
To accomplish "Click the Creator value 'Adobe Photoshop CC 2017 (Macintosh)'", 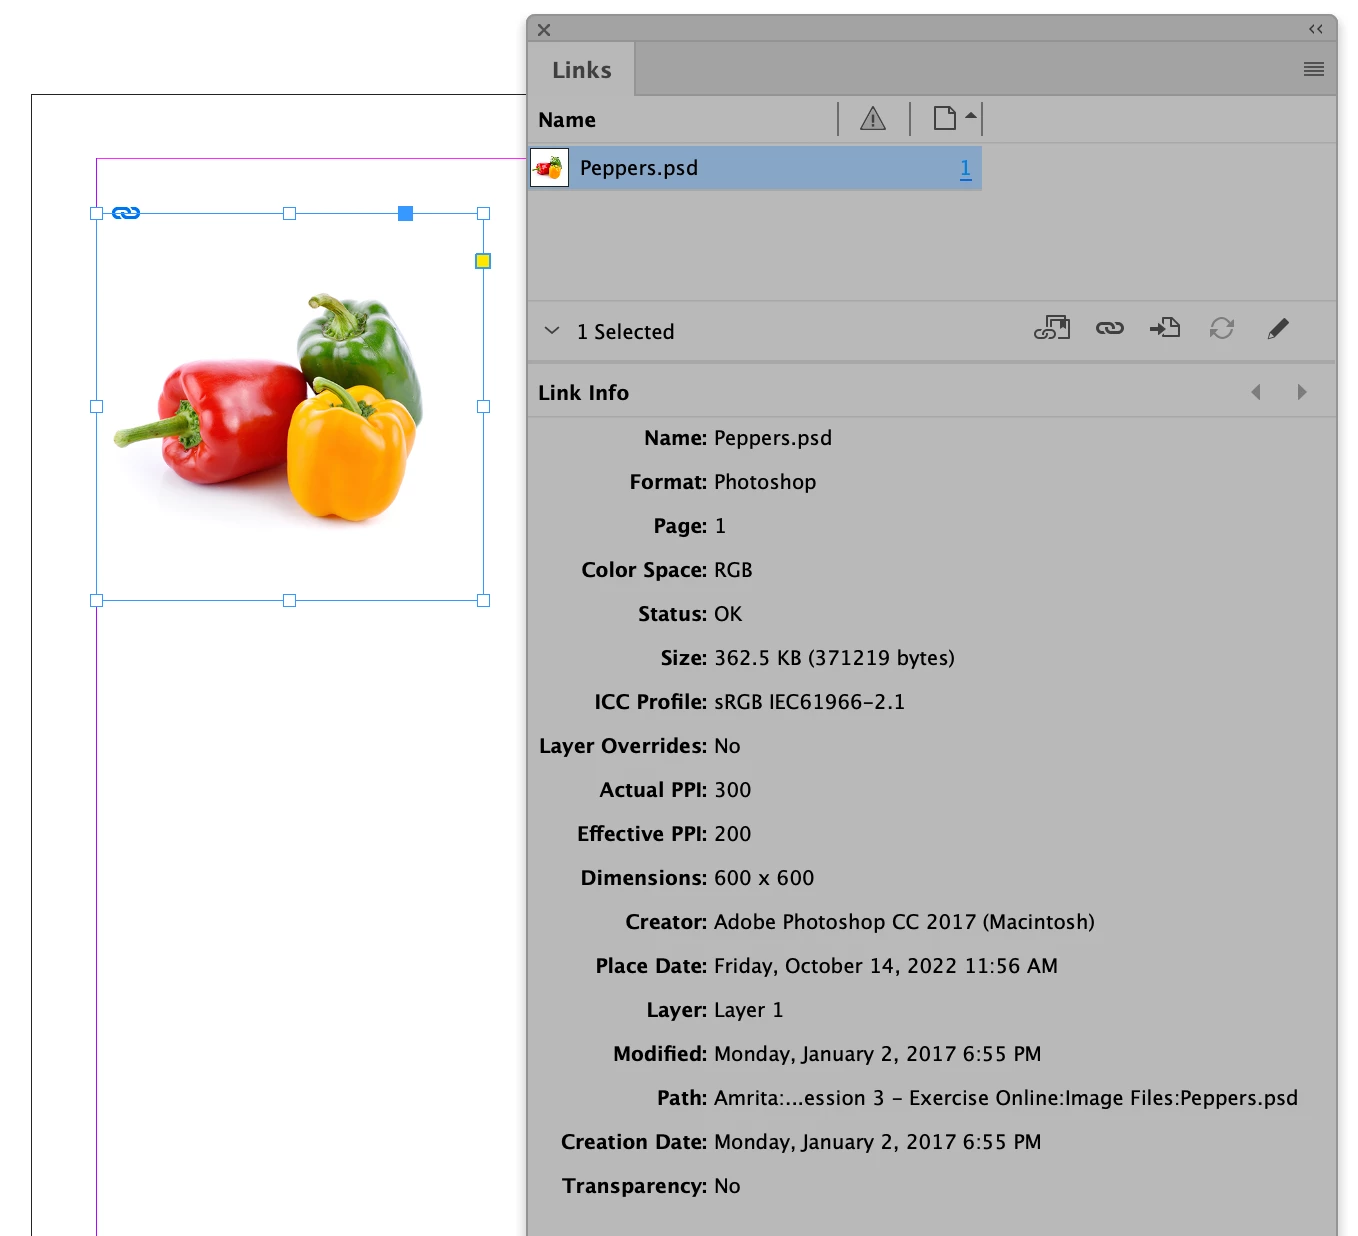I will pyautogui.click(x=904, y=922).
